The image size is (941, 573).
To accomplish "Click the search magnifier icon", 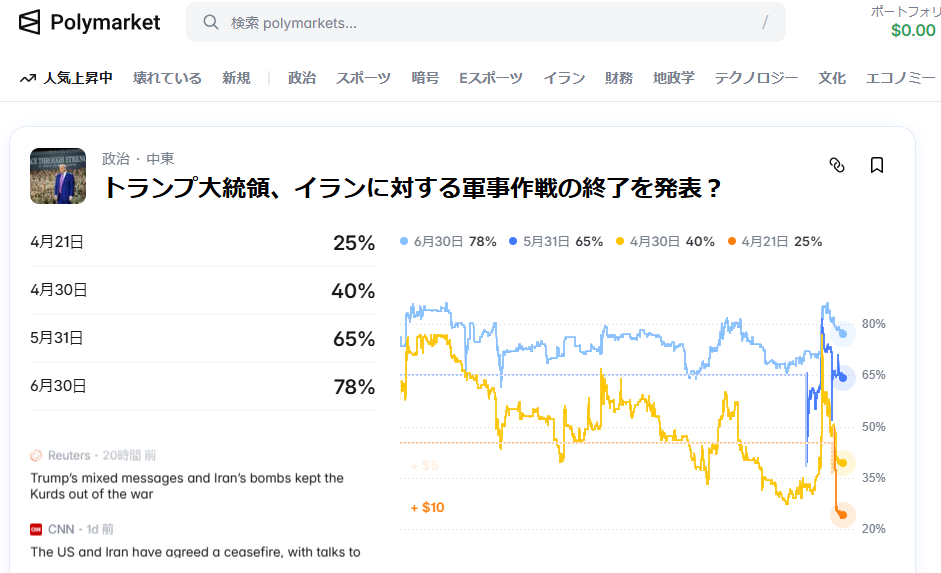I will pyautogui.click(x=211, y=22).
